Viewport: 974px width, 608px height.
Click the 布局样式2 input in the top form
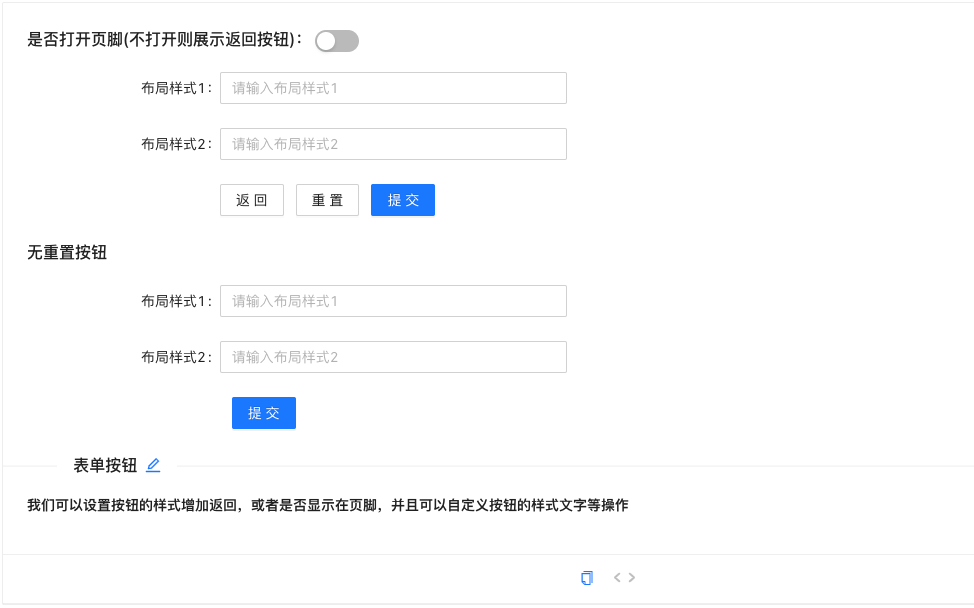pyautogui.click(x=393, y=144)
